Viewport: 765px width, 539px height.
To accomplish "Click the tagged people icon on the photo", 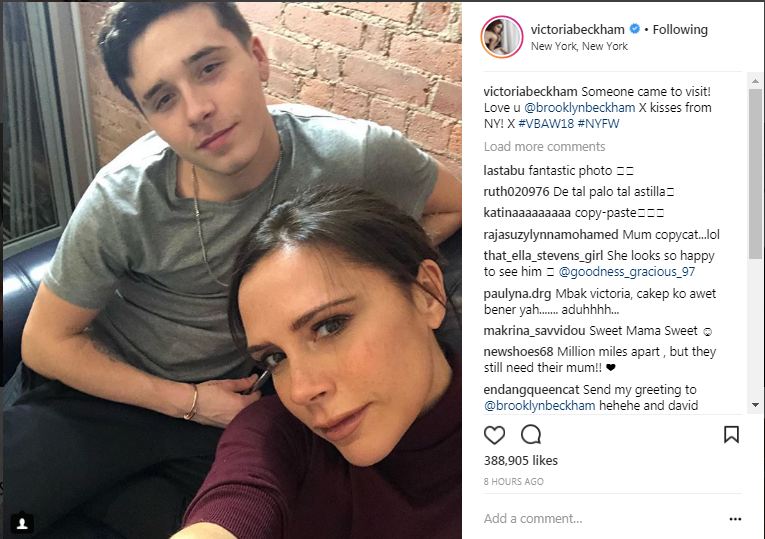I will tap(22, 523).
